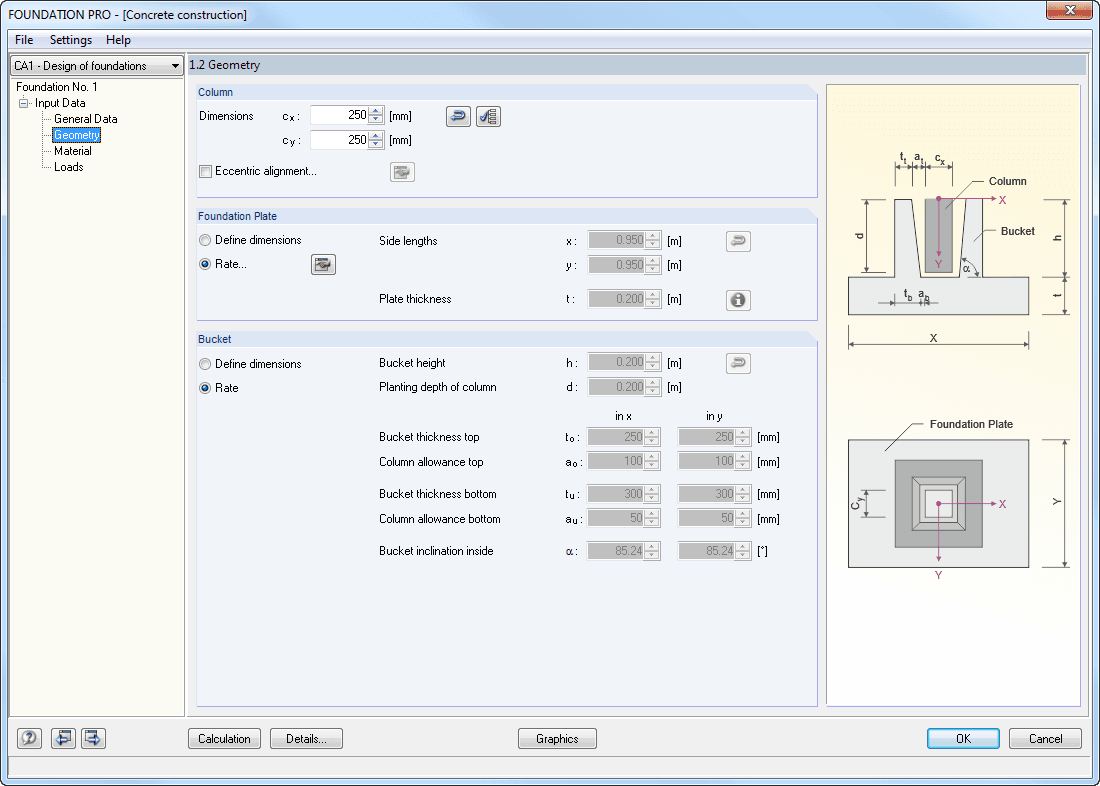Increase the bucket height h spinner
This screenshot has height=786, width=1100.
(653, 358)
